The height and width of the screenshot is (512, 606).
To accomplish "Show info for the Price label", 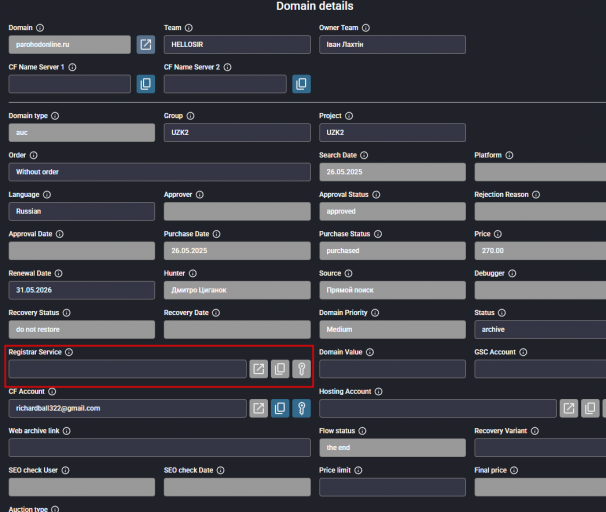I will 498,234.
